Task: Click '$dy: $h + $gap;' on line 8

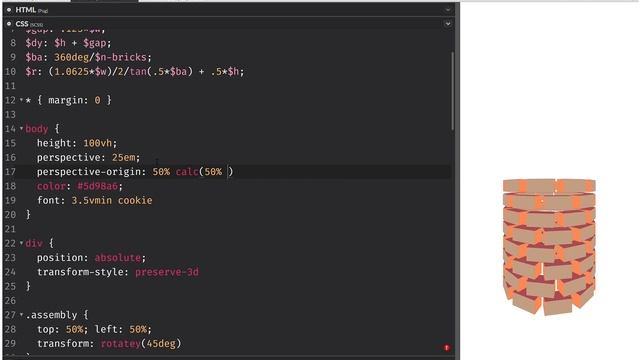Action: coord(68,43)
